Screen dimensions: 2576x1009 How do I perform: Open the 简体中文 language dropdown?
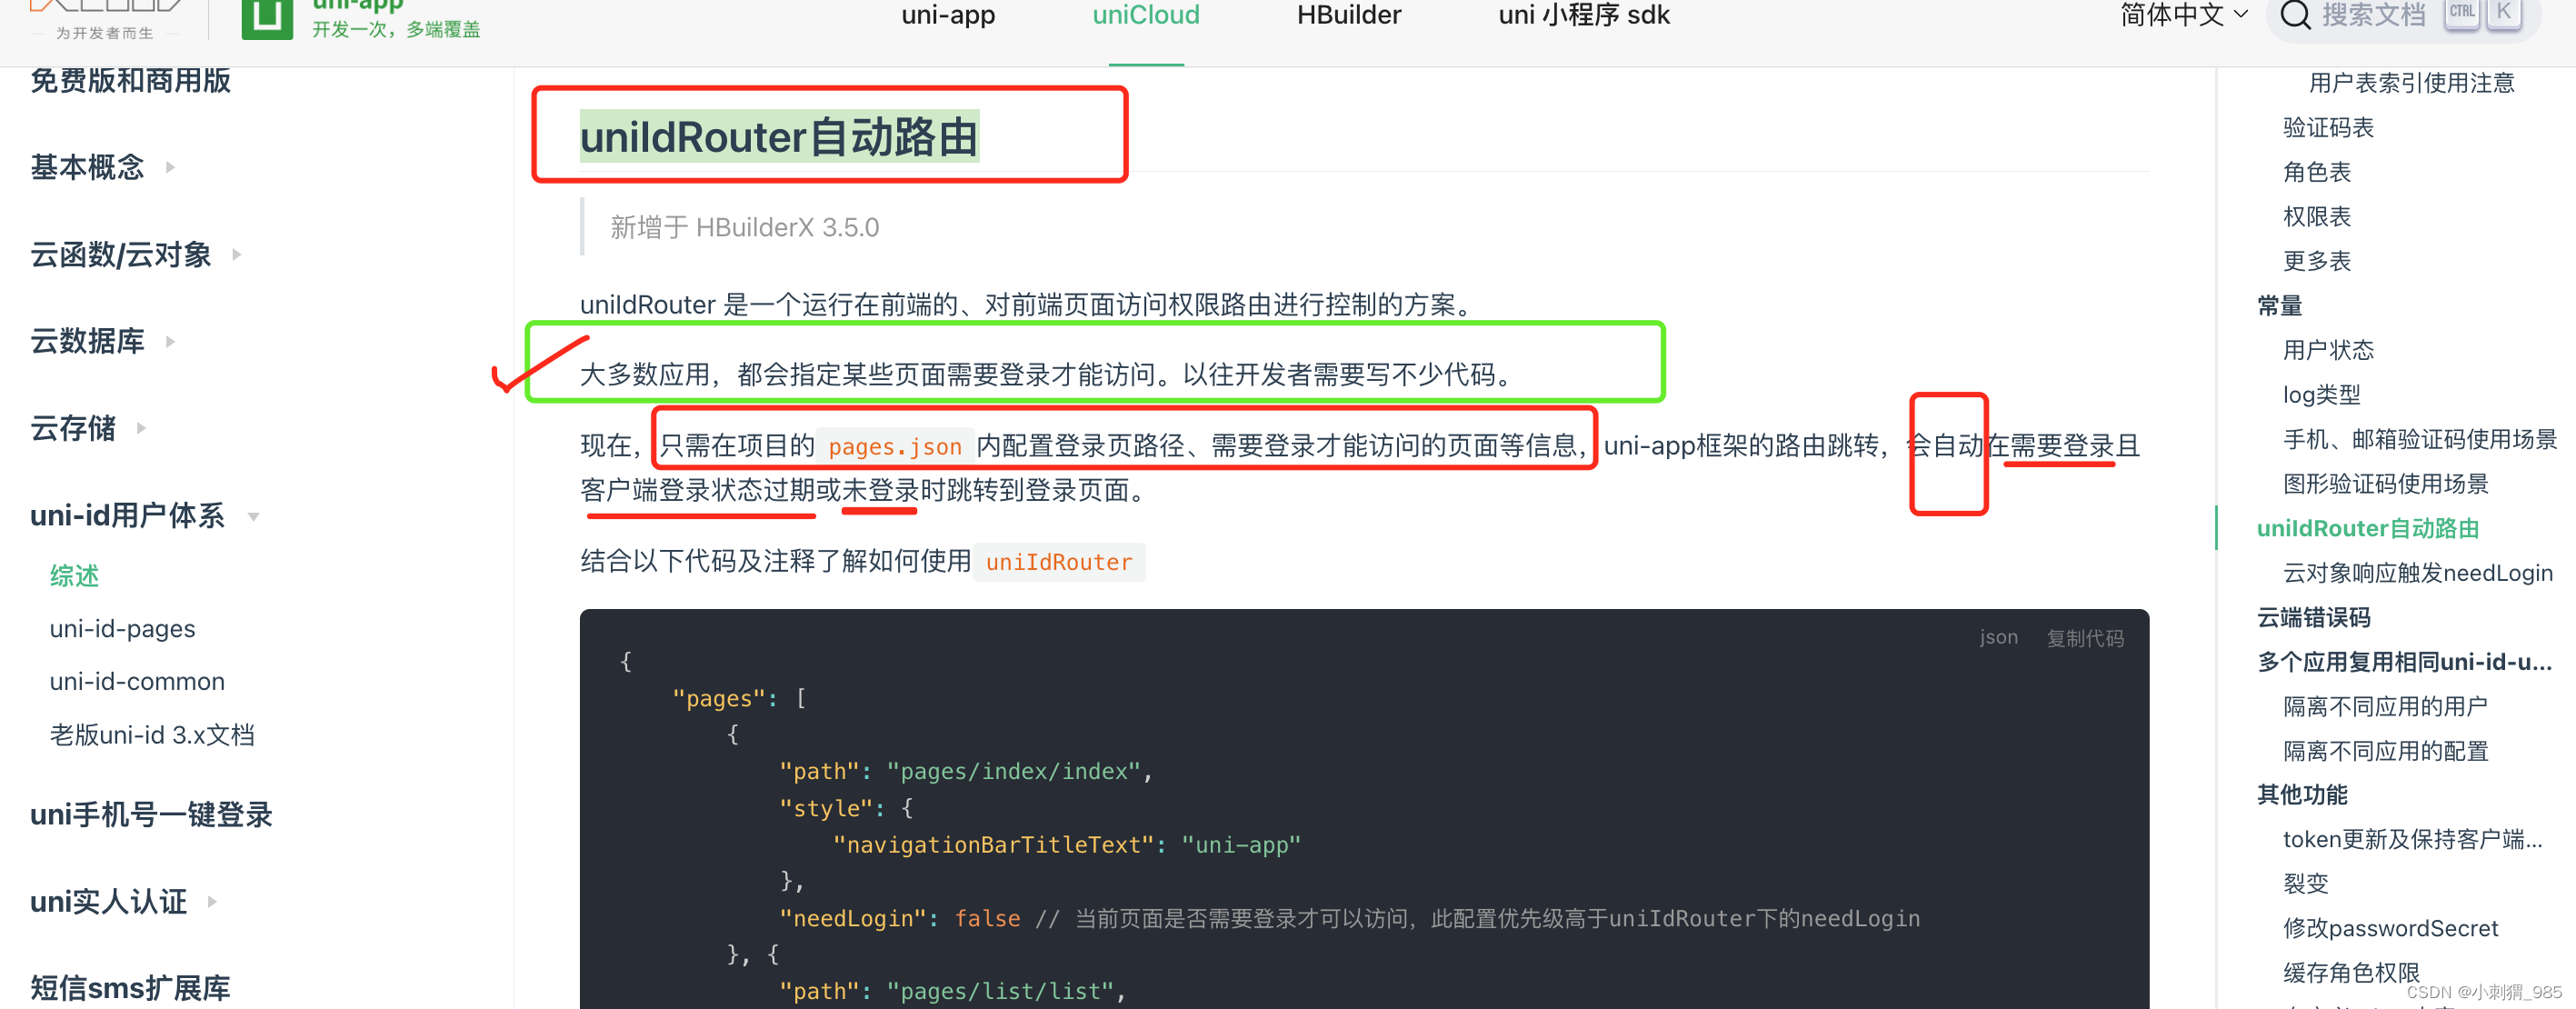pos(2184,15)
